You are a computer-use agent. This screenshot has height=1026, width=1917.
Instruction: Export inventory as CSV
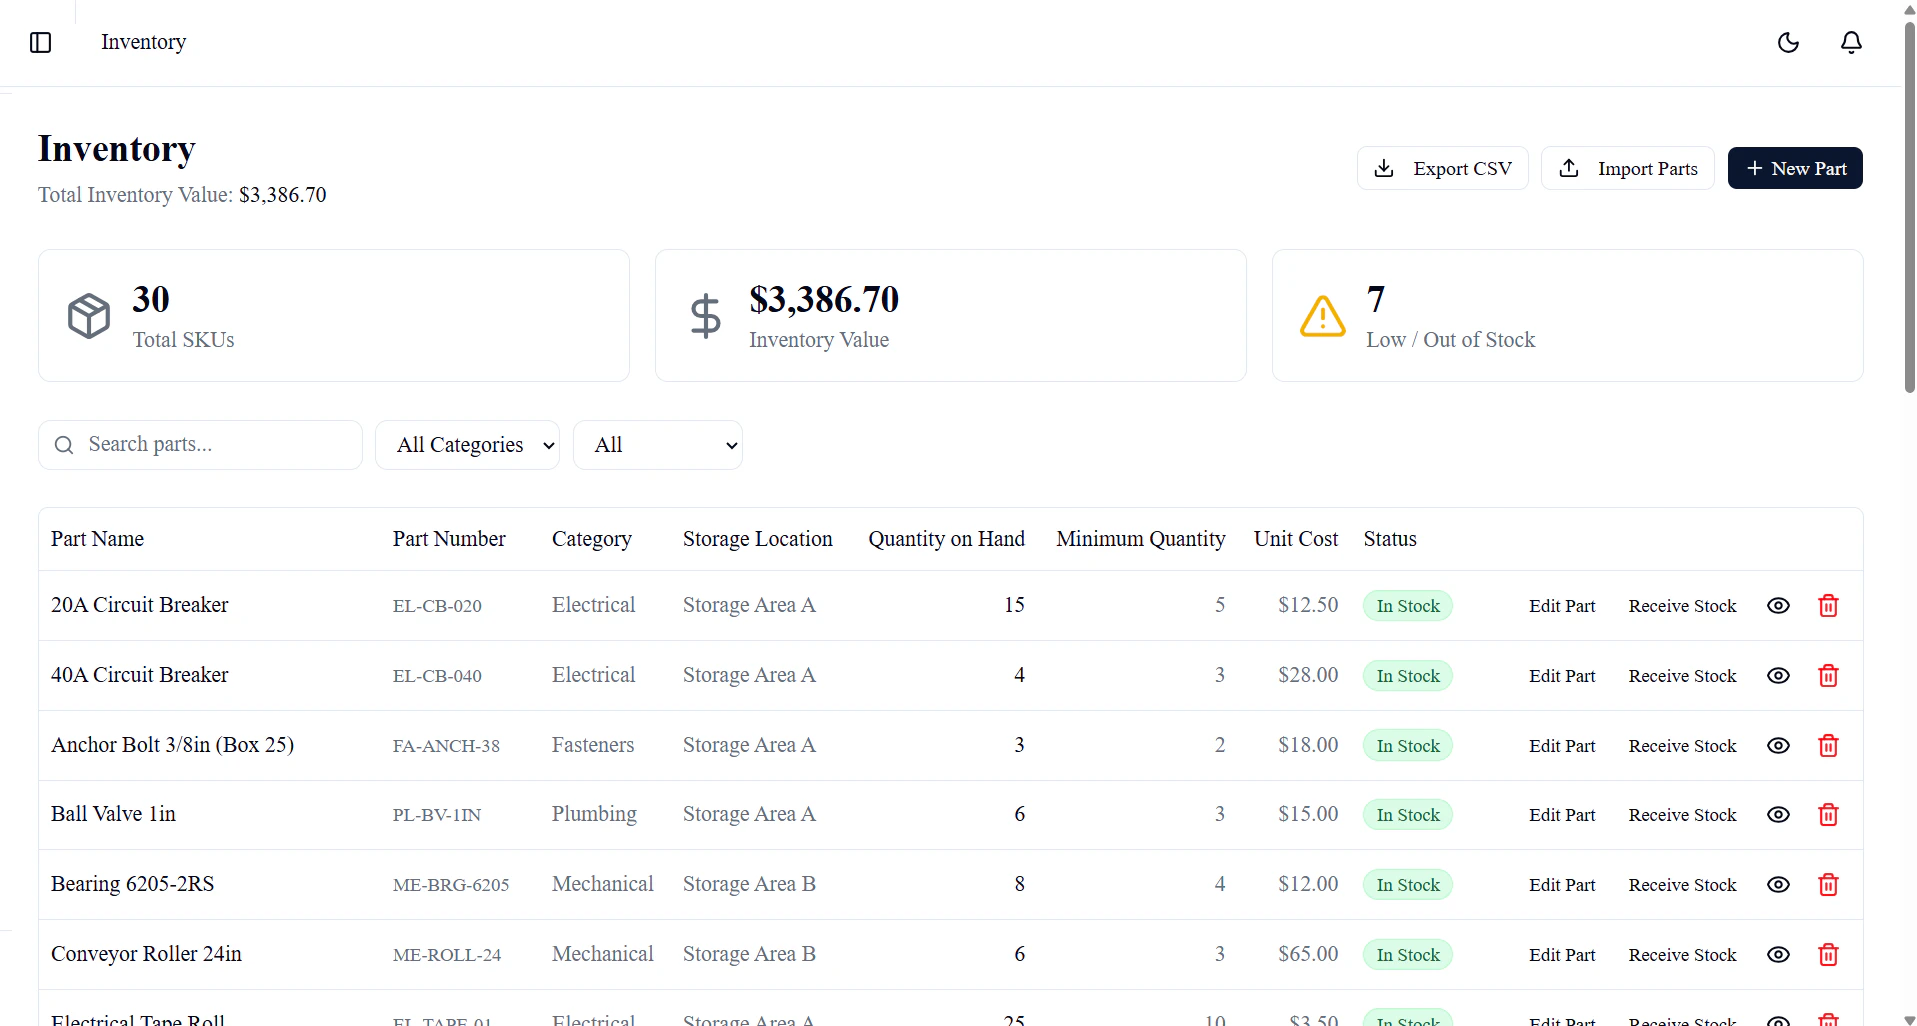pos(1442,167)
